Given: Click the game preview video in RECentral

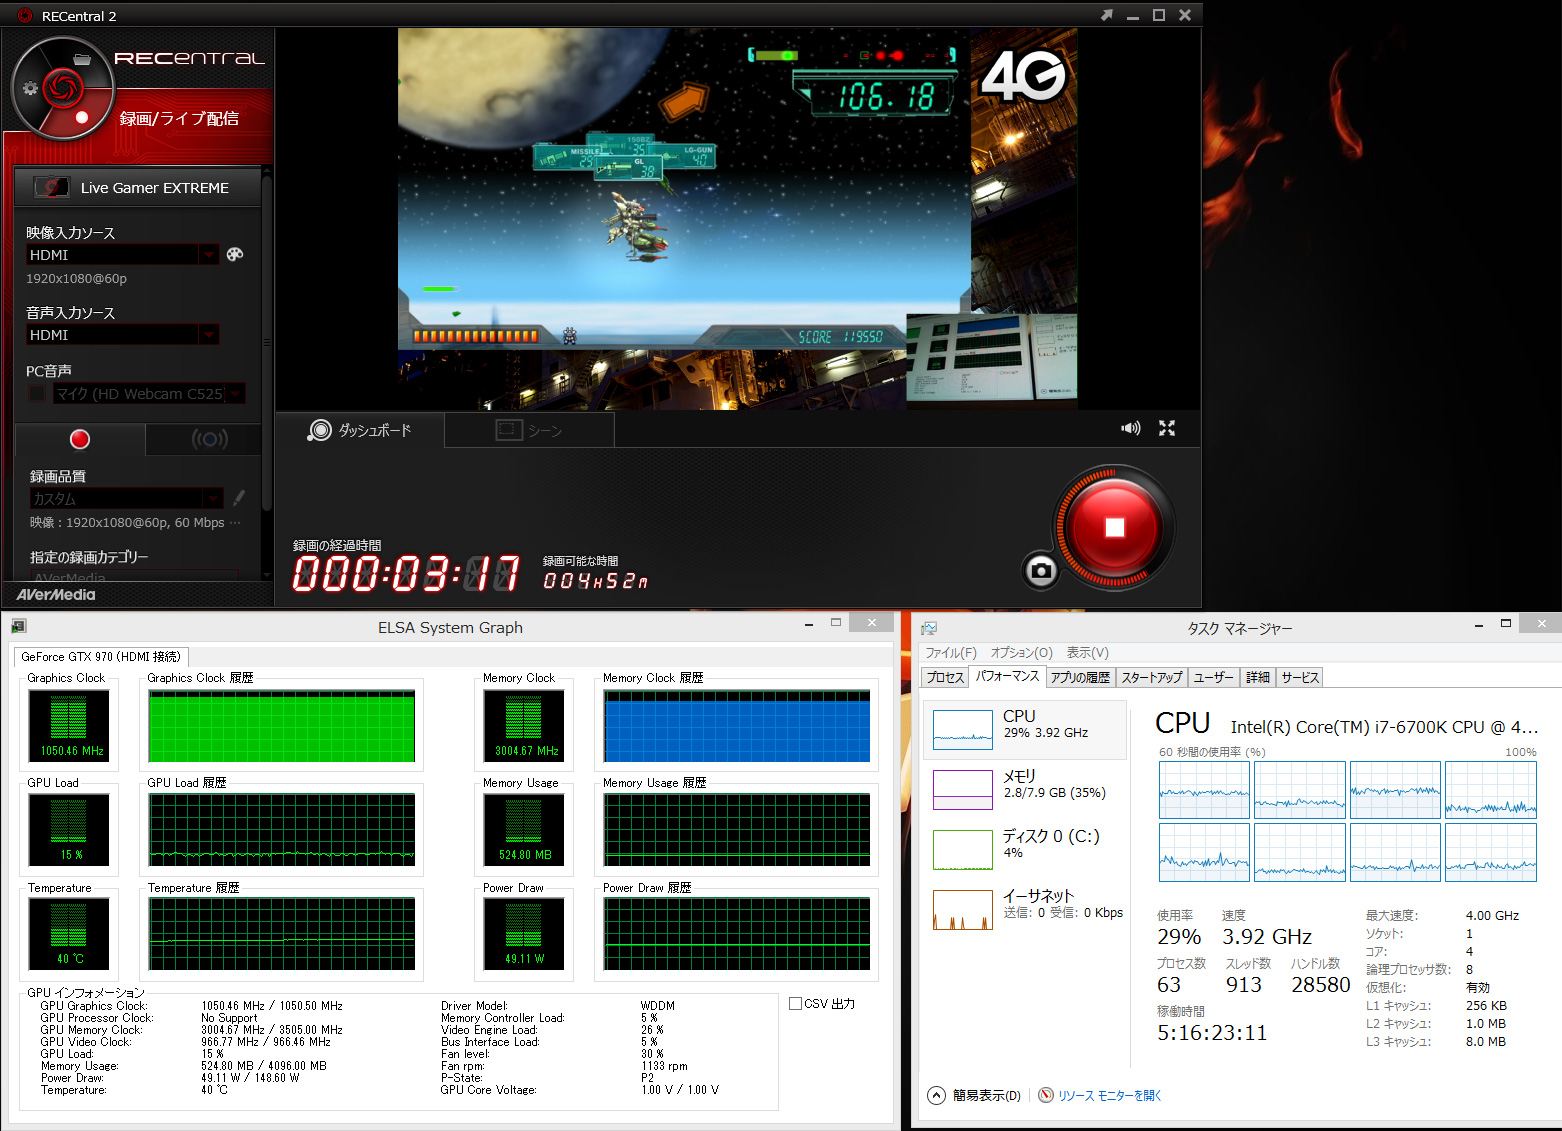Looking at the screenshot, I should [x=738, y=219].
